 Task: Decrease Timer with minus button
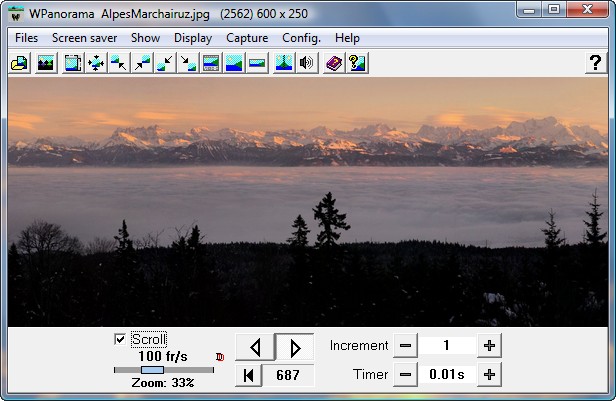(x=405, y=375)
